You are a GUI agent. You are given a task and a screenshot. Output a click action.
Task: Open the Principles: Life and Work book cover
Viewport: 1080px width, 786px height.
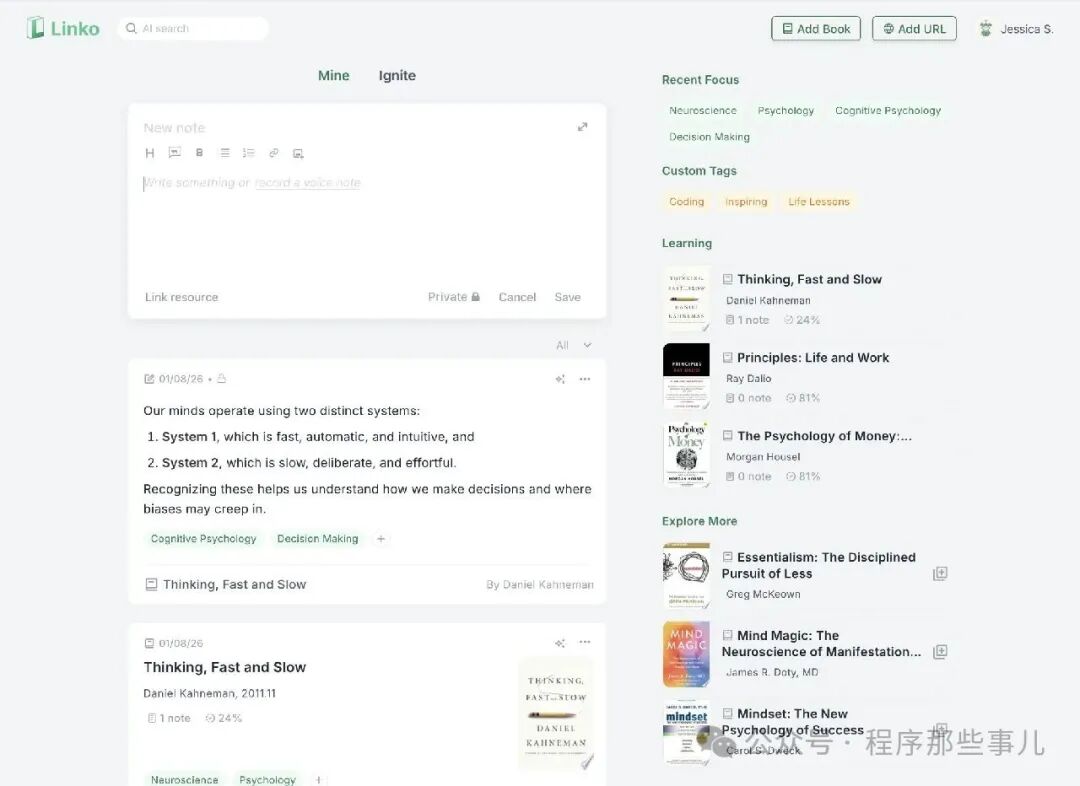click(686, 376)
